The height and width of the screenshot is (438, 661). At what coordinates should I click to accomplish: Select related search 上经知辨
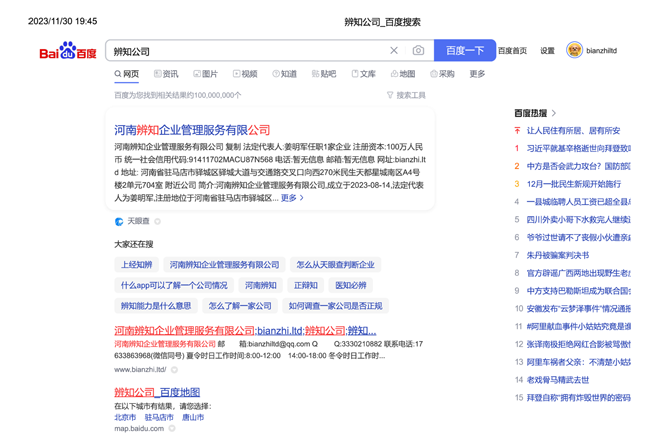tap(136, 265)
